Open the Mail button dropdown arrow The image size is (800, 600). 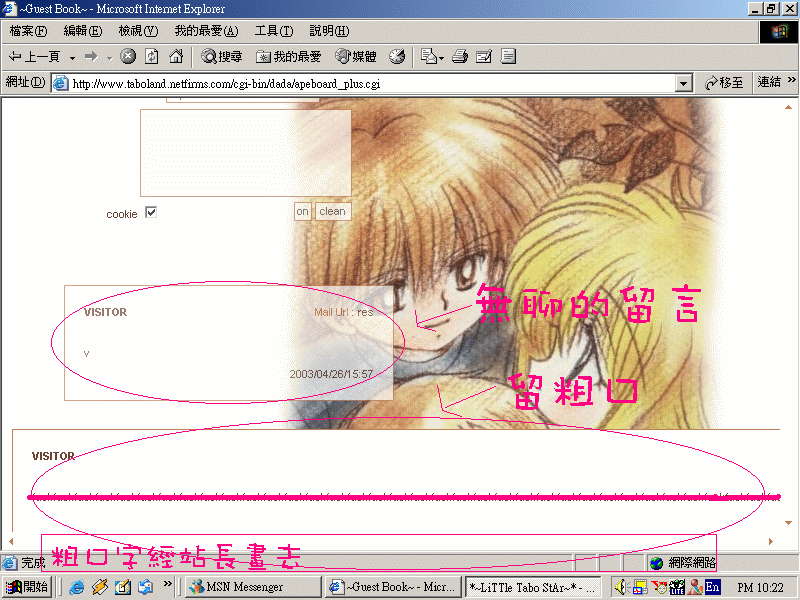(x=441, y=58)
